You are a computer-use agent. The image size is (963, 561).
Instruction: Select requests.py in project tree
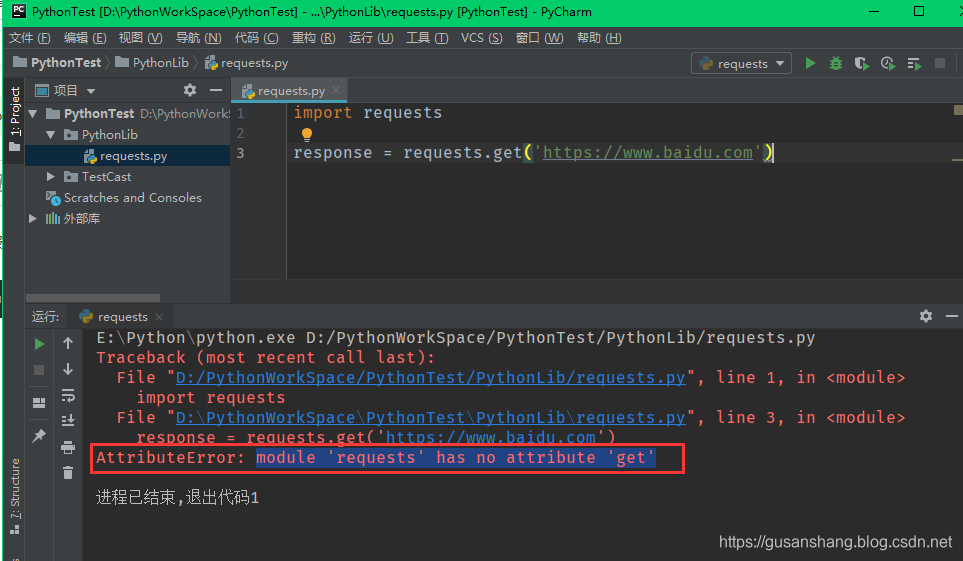click(128, 155)
